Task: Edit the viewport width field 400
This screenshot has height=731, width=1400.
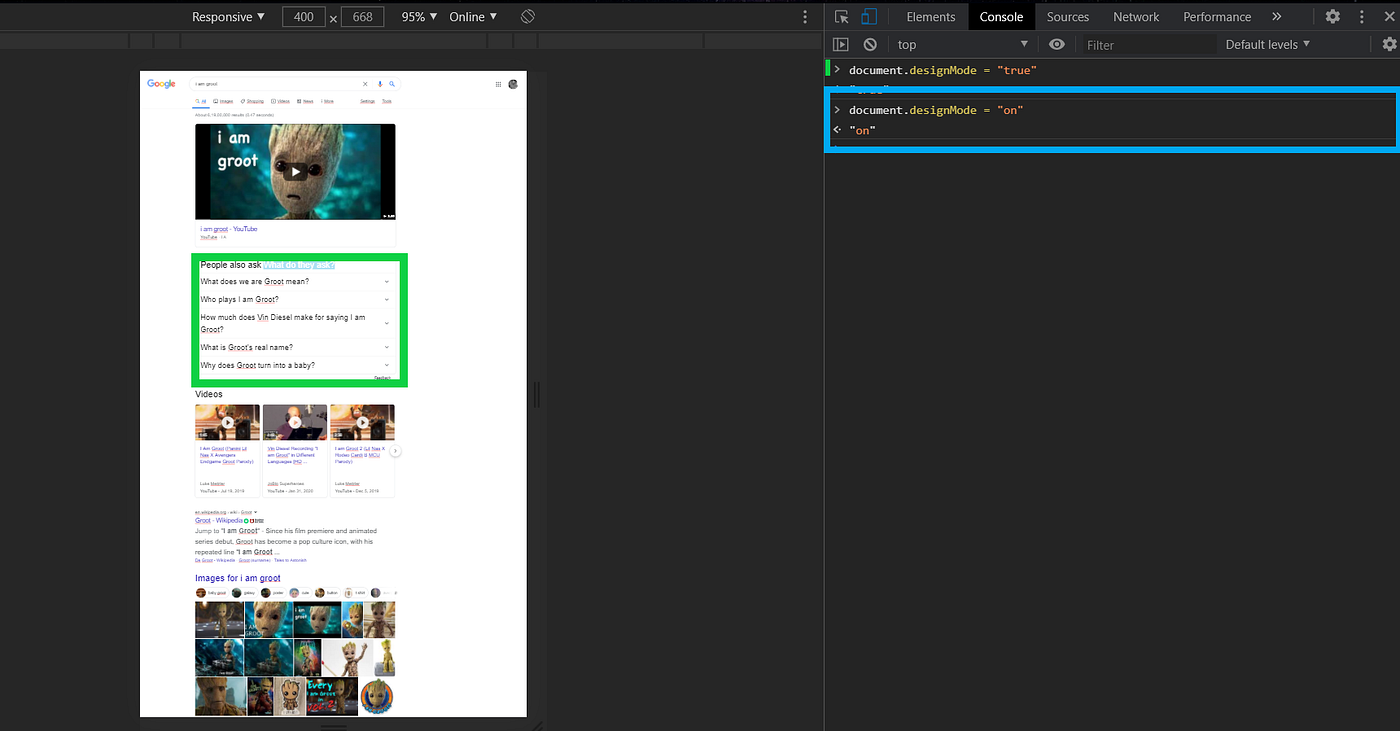Action: pyautogui.click(x=303, y=17)
